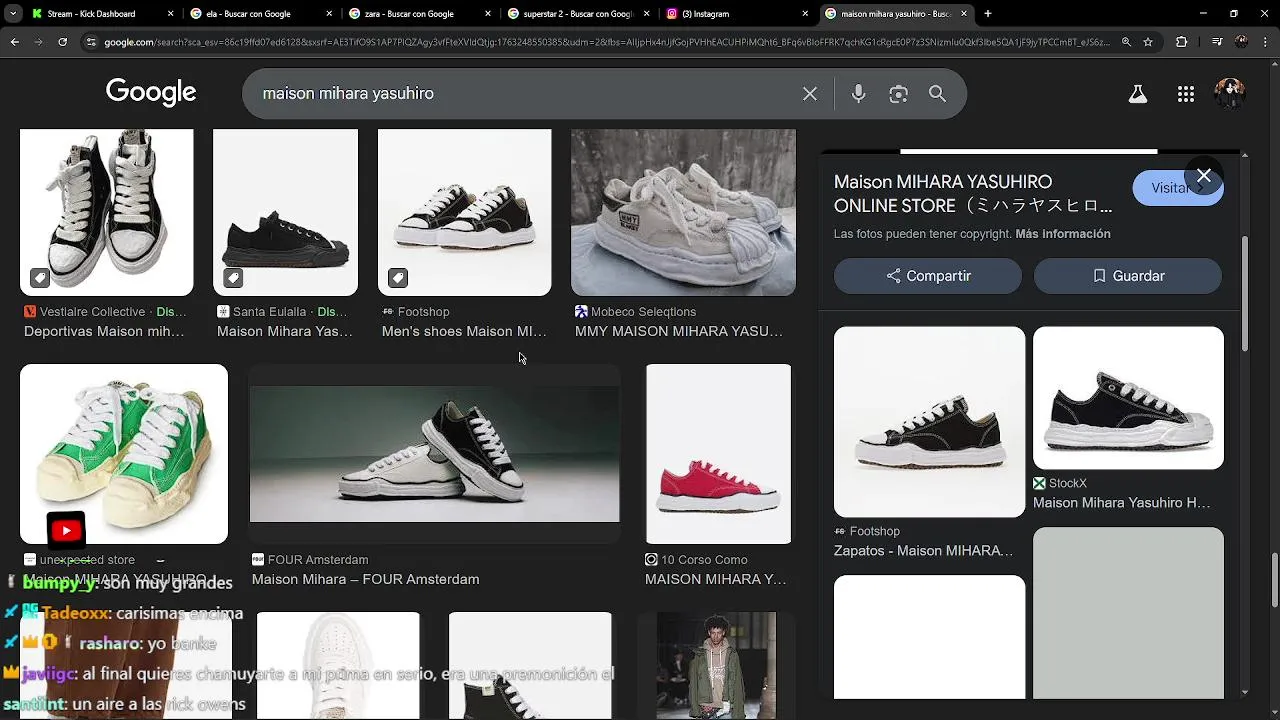Save image with Guardar button
1280x720 pixels.
pyautogui.click(x=1128, y=276)
